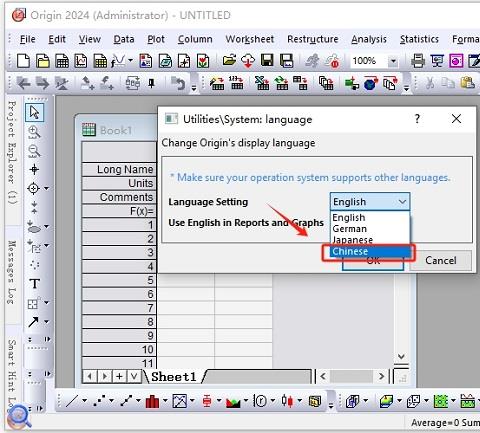Viewport: 480px width, 433px height.
Task: Click the Print icon
Action: point(418,61)
